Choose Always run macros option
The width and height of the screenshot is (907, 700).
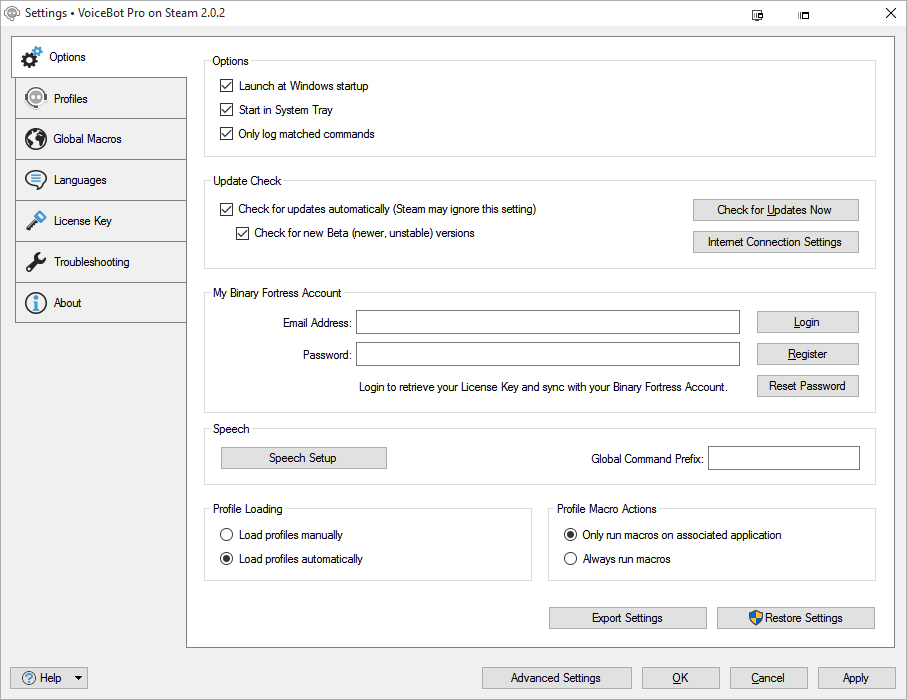point(570,559)
